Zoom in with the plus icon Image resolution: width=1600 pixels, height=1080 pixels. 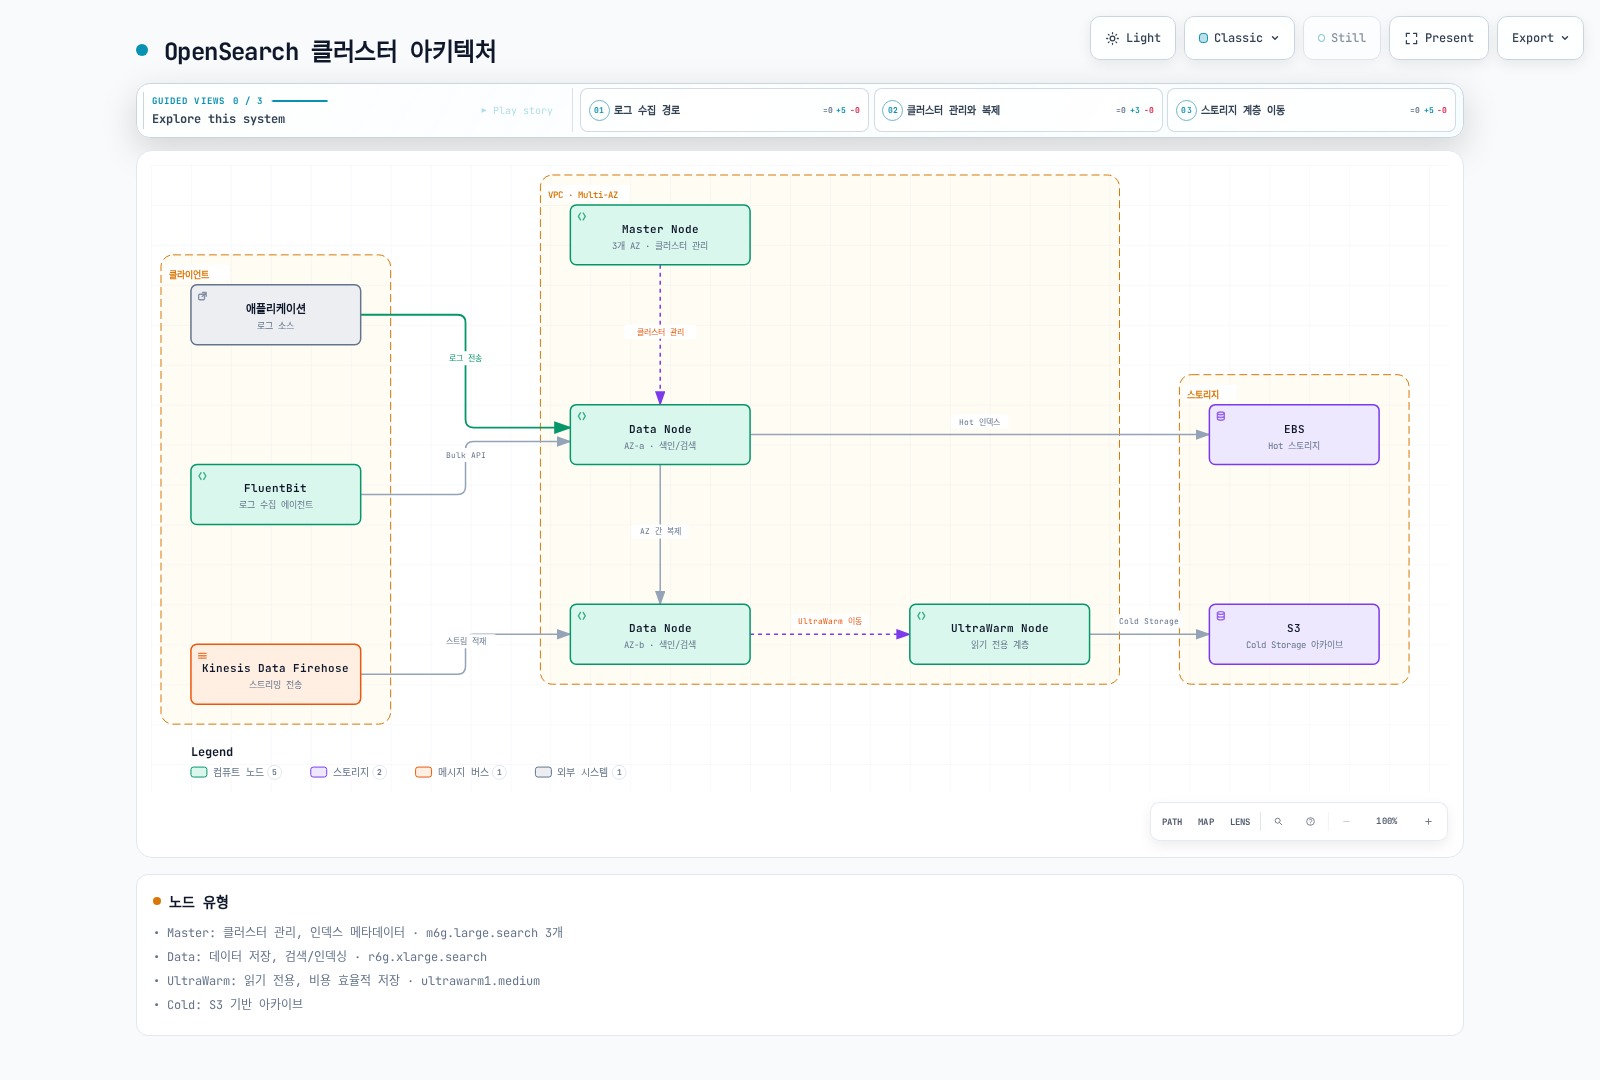click(x=1428, y=822)
